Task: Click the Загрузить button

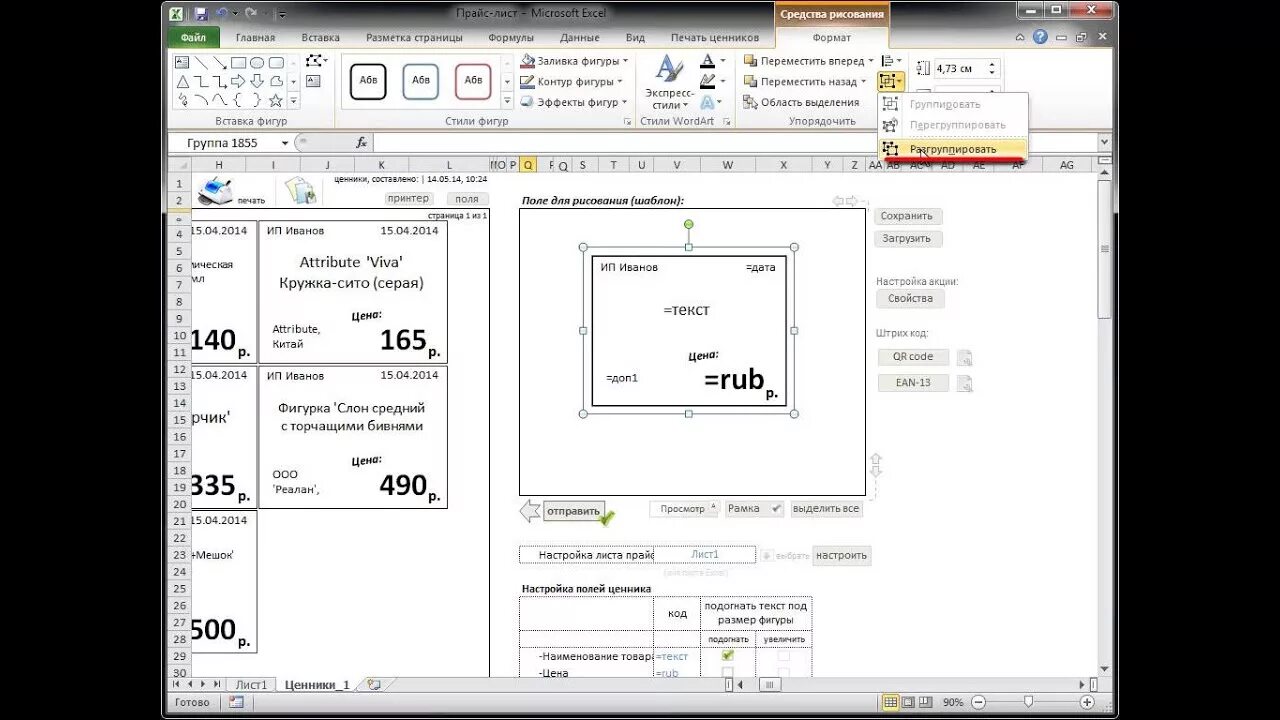Action: (x=908, y=239)
